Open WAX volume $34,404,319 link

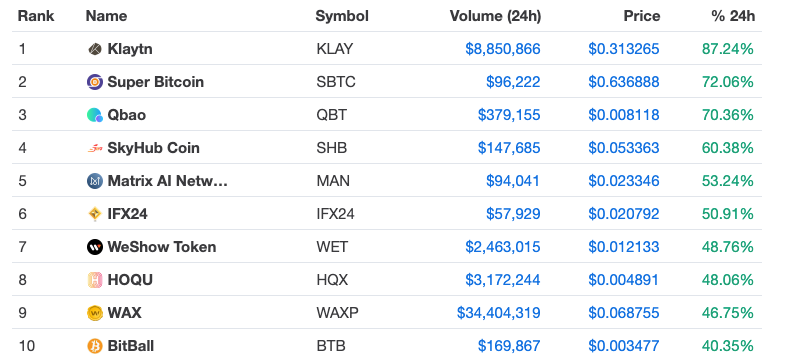[x=498, y=313]
